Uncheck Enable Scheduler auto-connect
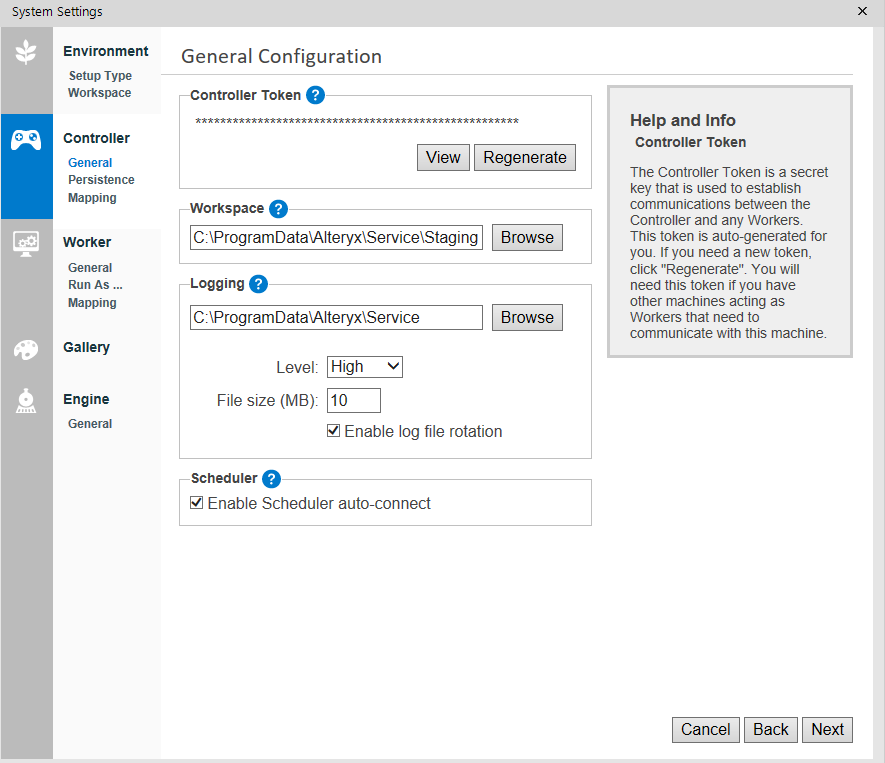 coord(196,503)
